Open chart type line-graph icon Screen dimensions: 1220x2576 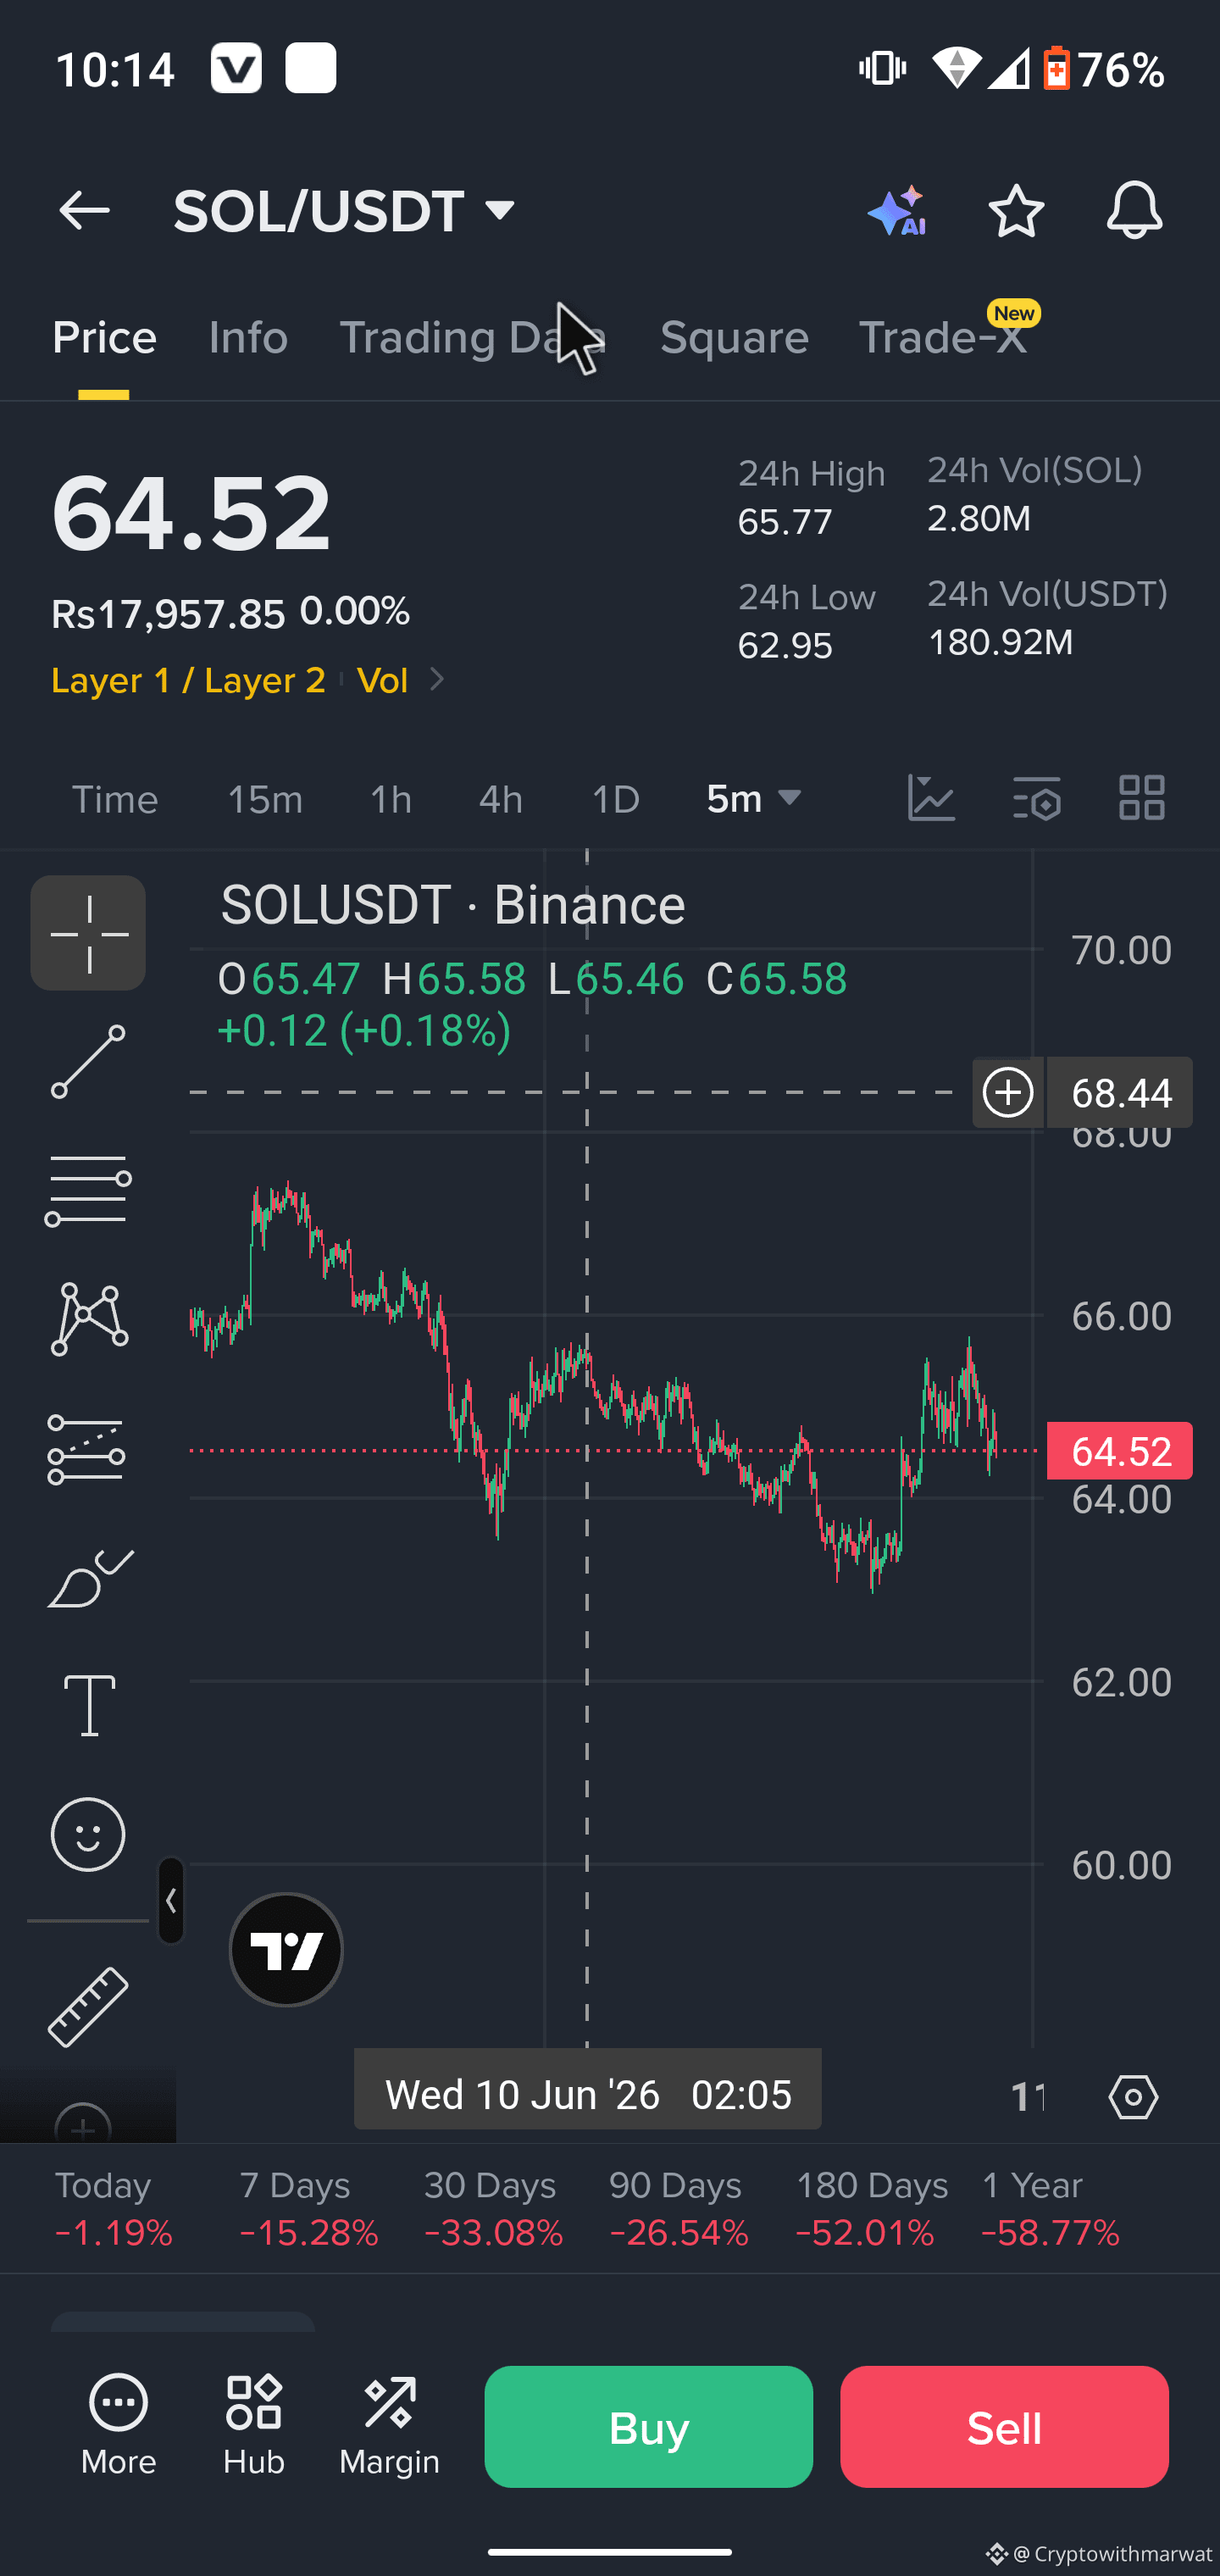tap(931, 798)
